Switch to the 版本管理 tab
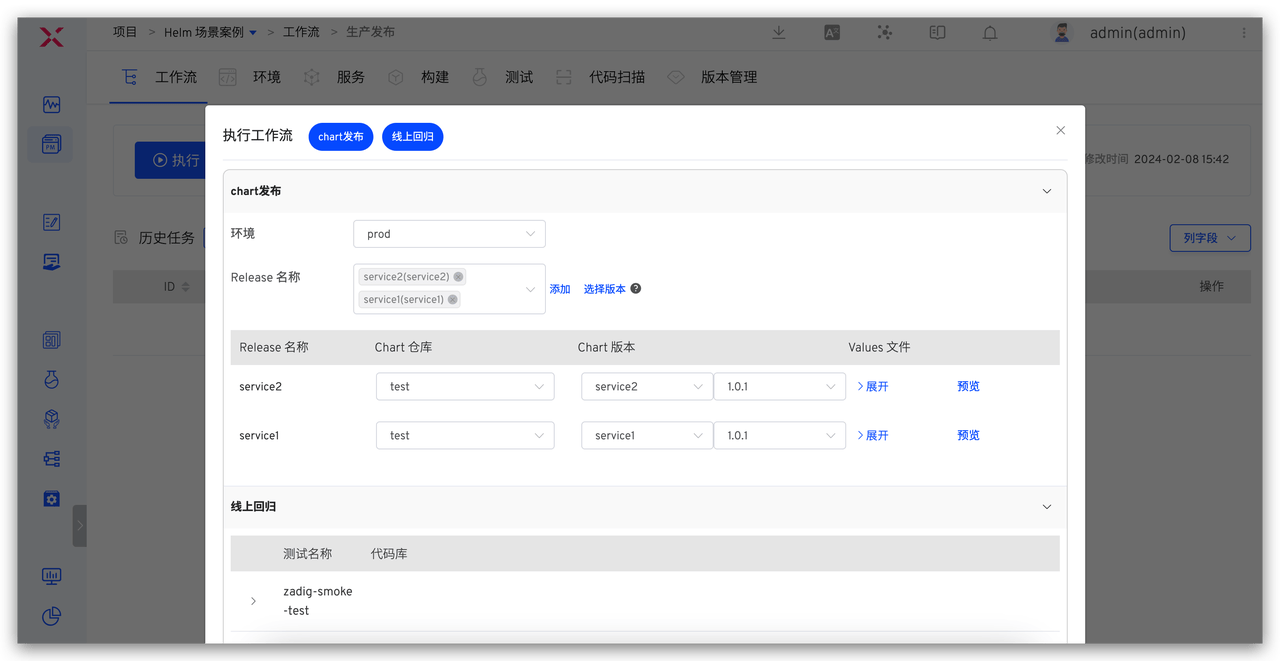 click(x=728, y=77)
